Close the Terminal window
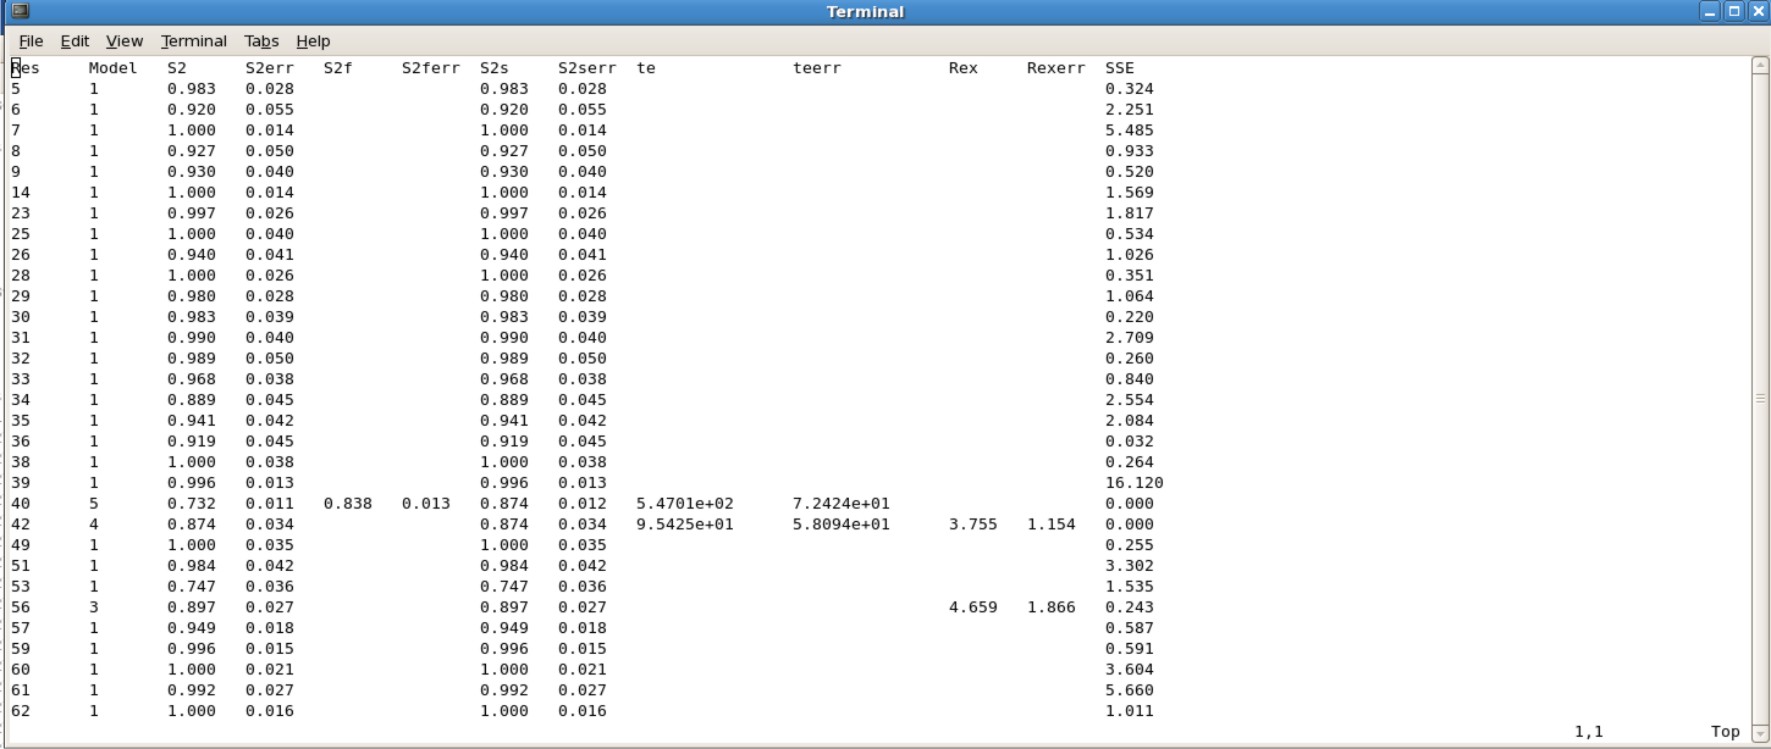1771x749 pixels. (1758, 11)
